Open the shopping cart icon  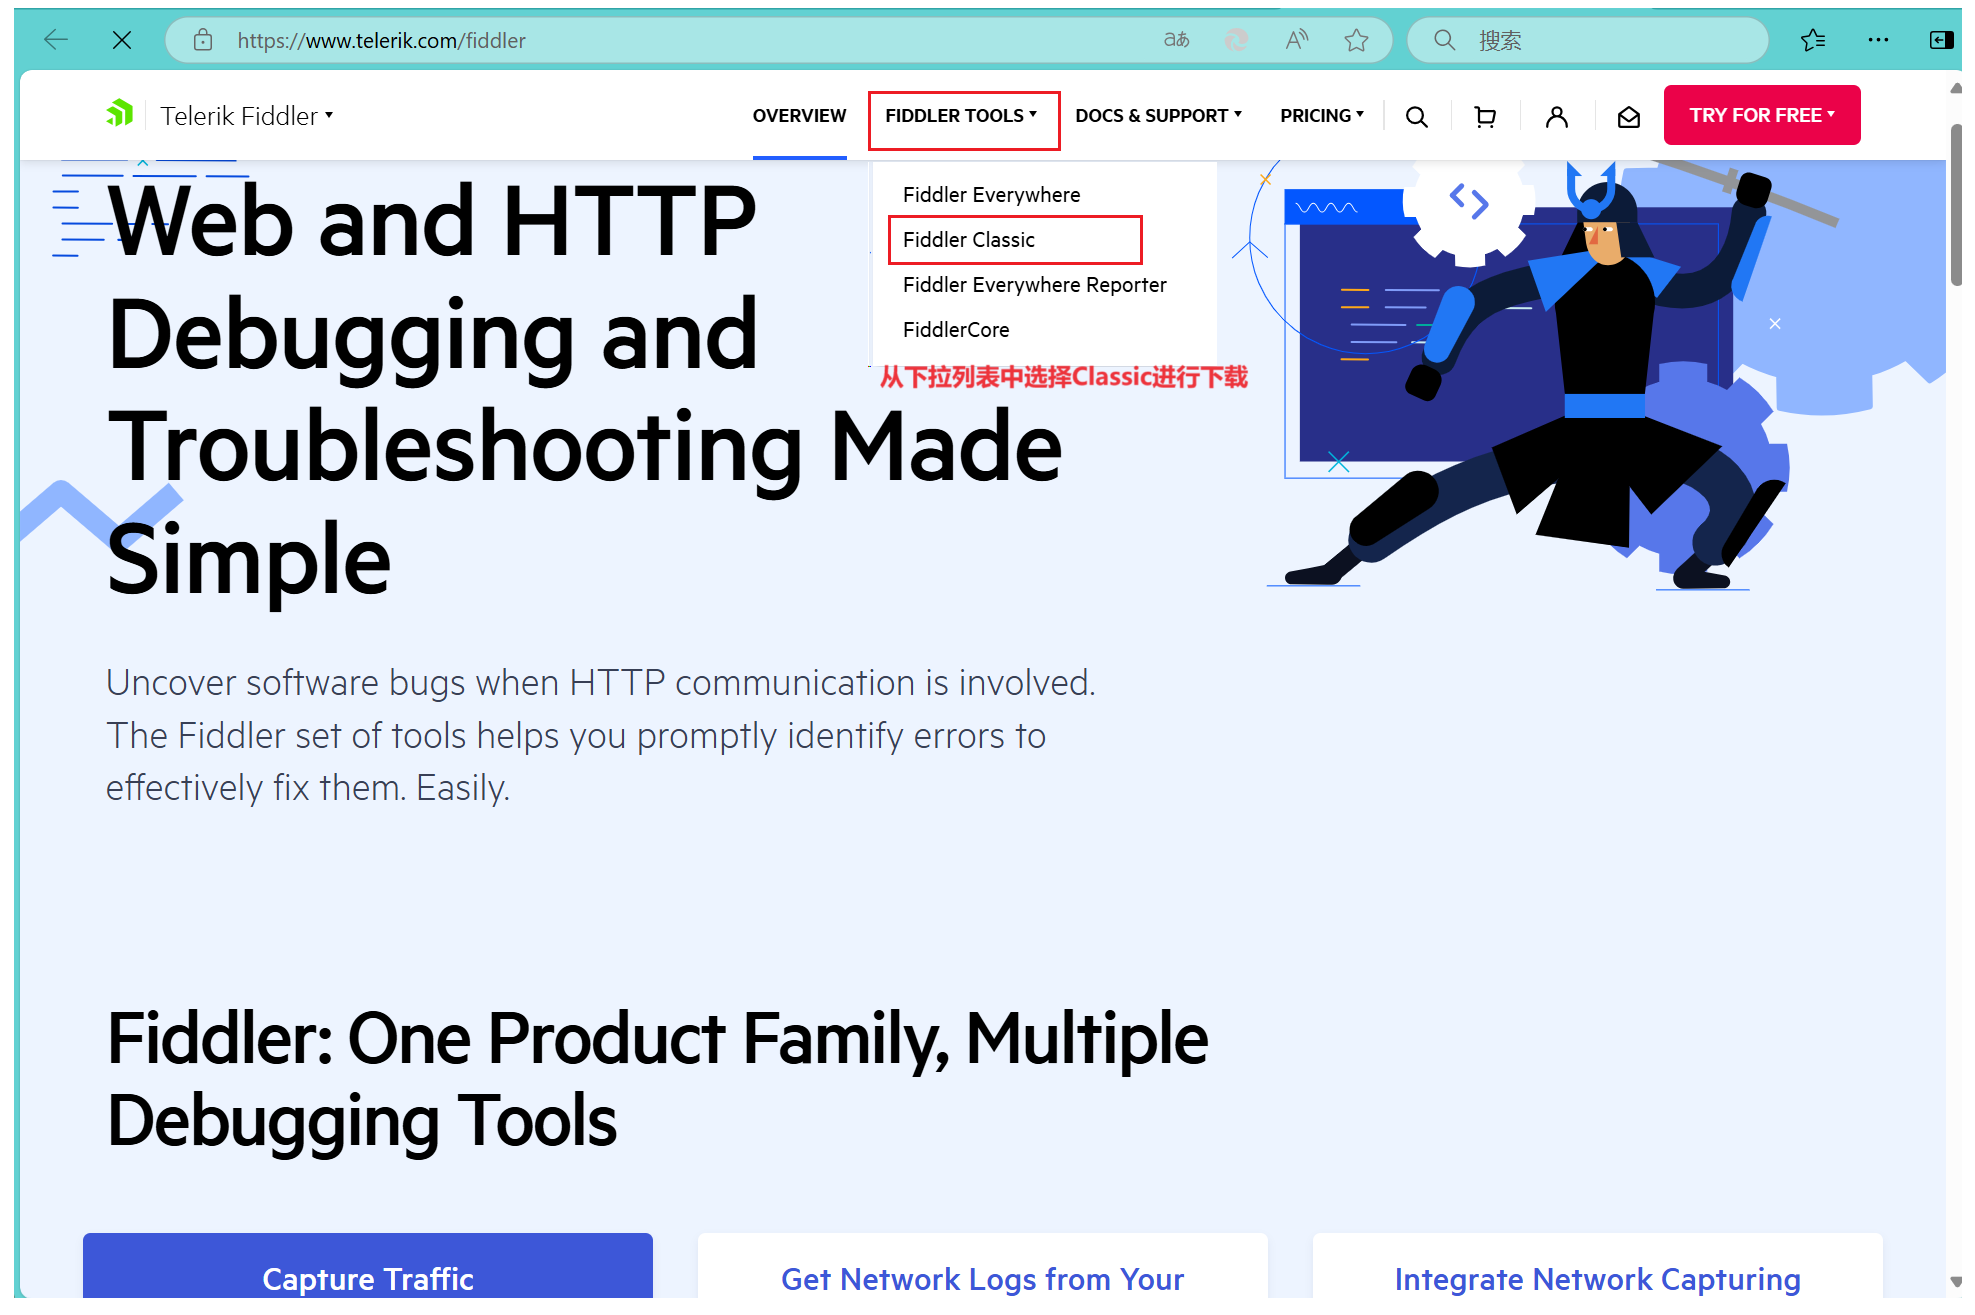click(1485, 117)
